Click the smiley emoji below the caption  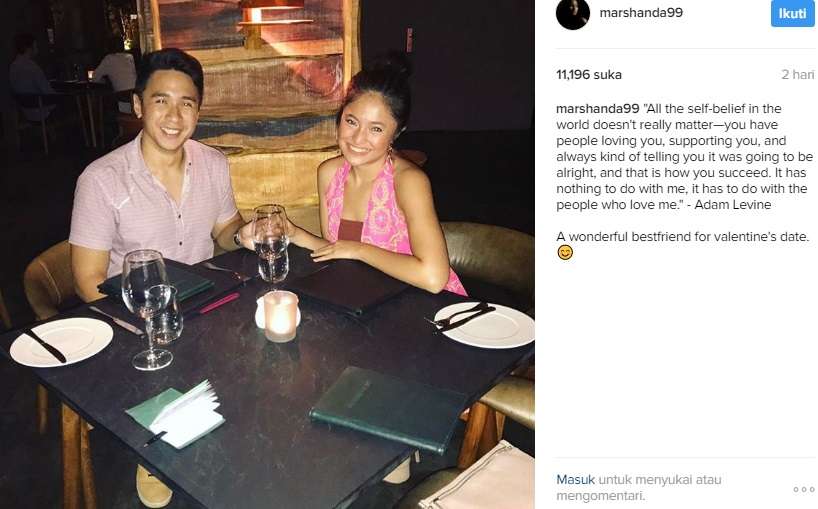(565, 253)
